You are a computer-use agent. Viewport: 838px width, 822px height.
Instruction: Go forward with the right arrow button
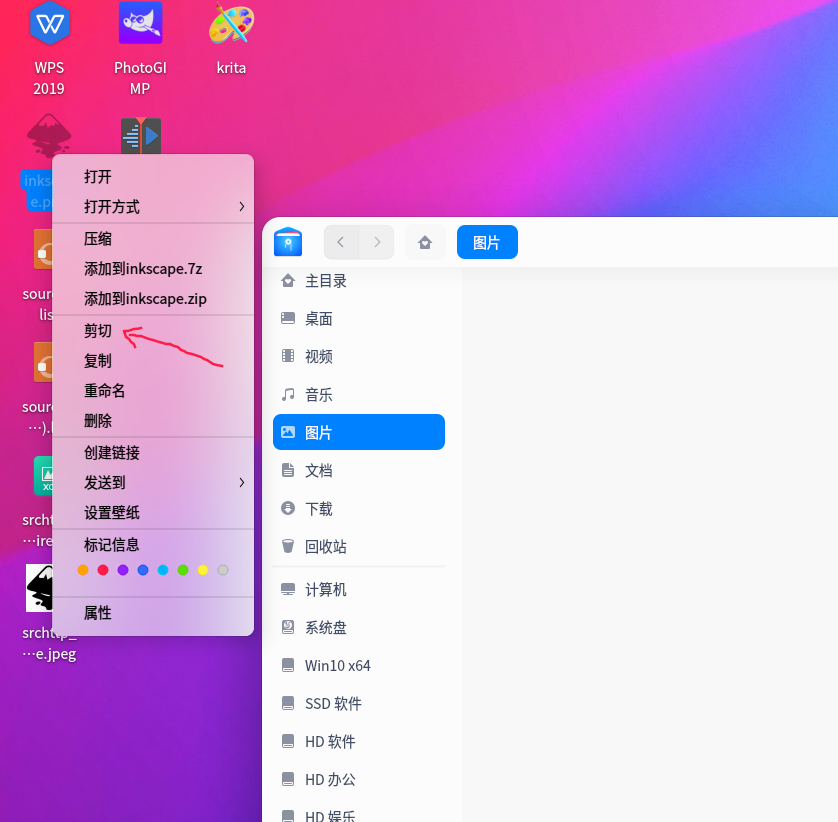tap(377, 242)
